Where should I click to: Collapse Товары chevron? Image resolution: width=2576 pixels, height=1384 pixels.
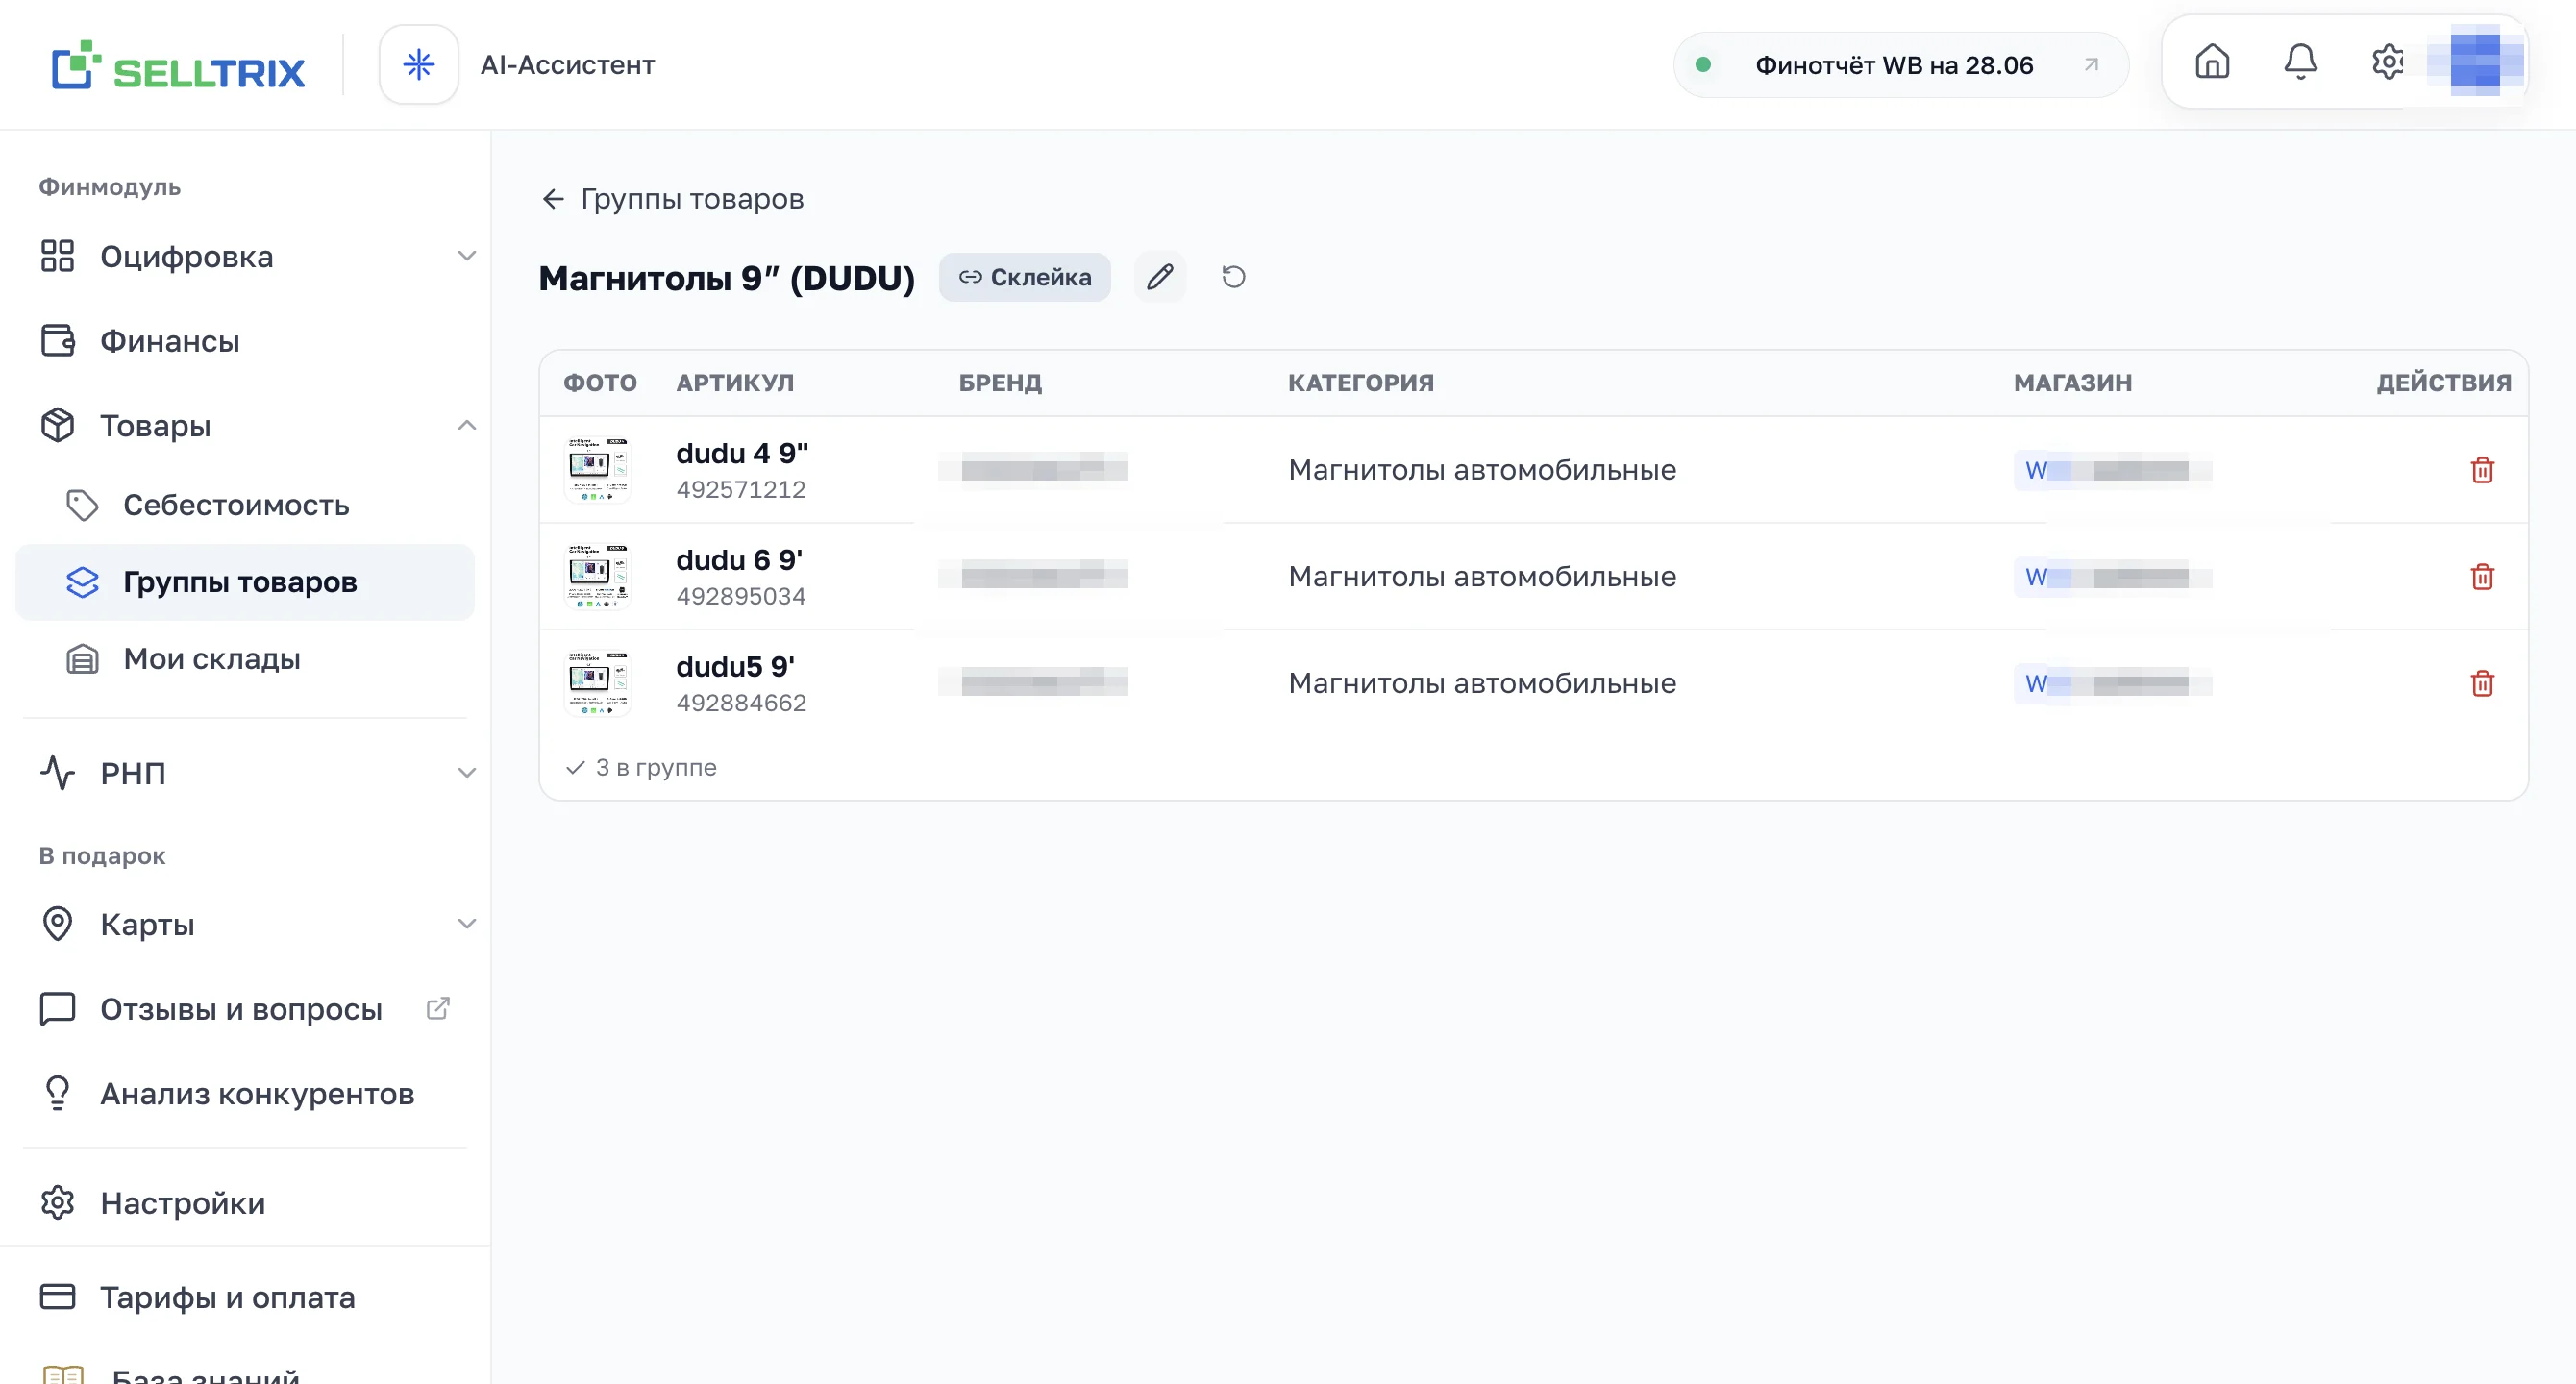click(x=466, y=425)
